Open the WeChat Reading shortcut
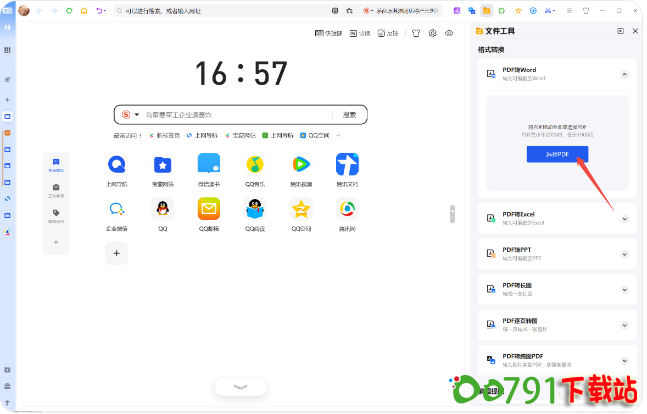 click(208, 164)
